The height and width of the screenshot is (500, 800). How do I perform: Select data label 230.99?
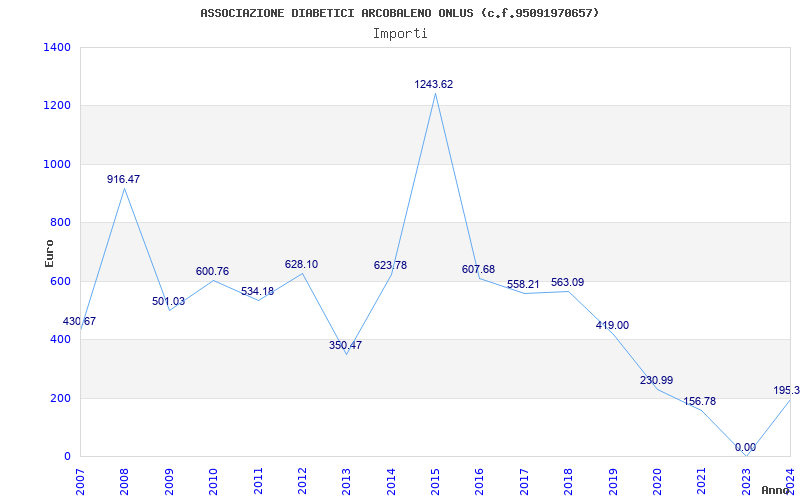657,380
